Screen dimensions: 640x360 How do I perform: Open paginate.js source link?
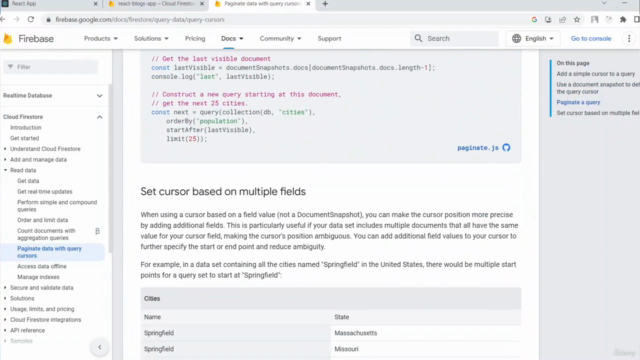[478, 148]
